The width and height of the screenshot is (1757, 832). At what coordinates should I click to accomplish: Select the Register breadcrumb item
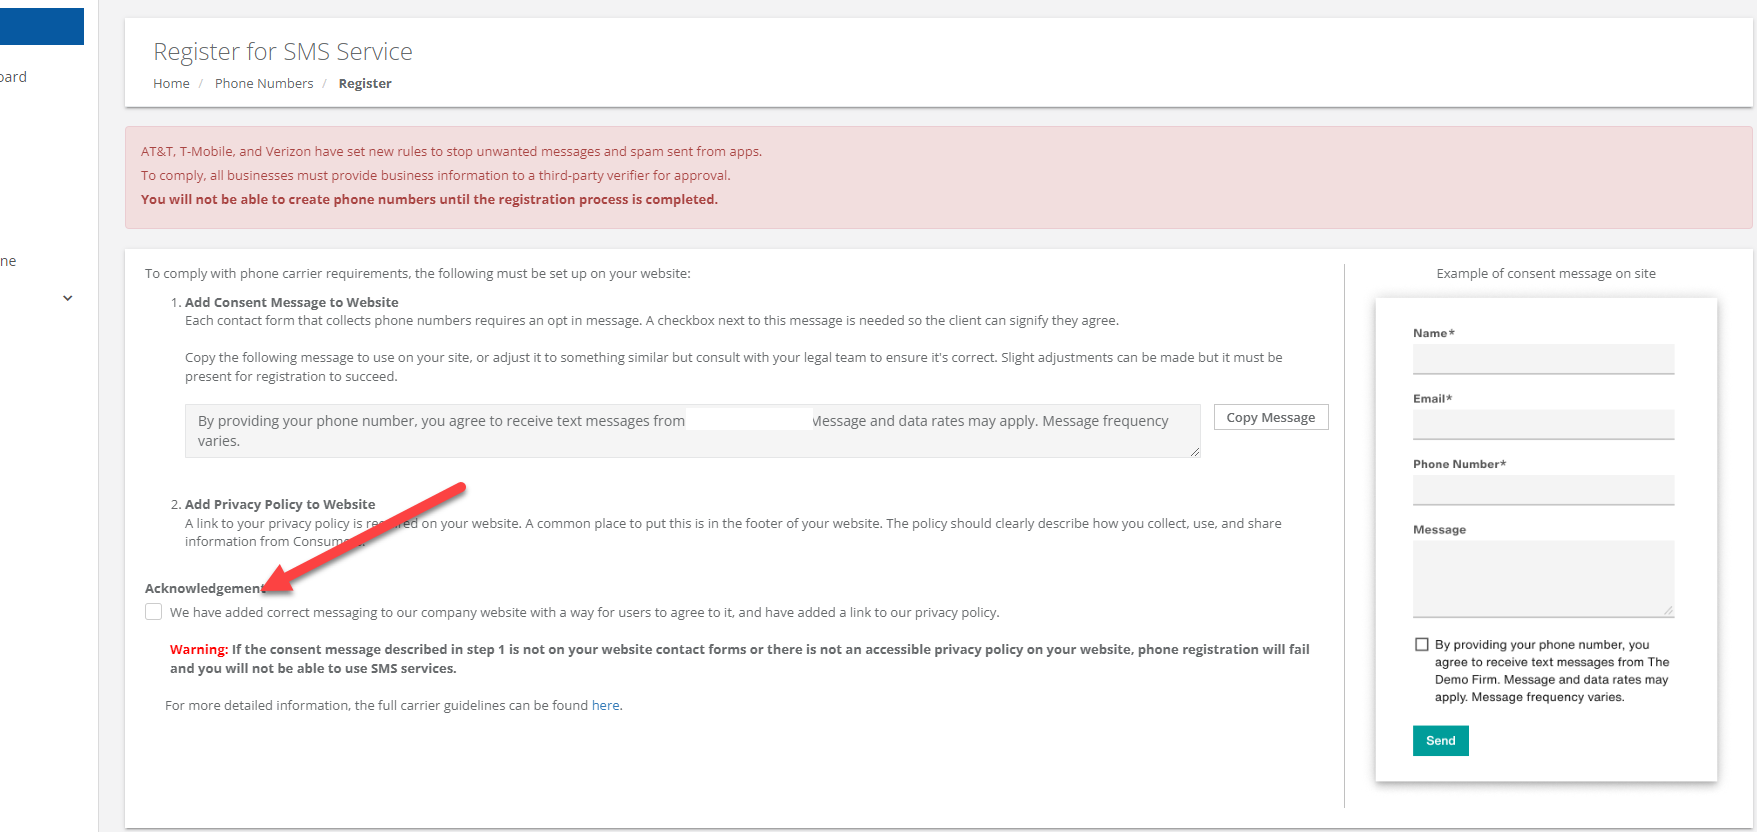[x=365, y=84]
